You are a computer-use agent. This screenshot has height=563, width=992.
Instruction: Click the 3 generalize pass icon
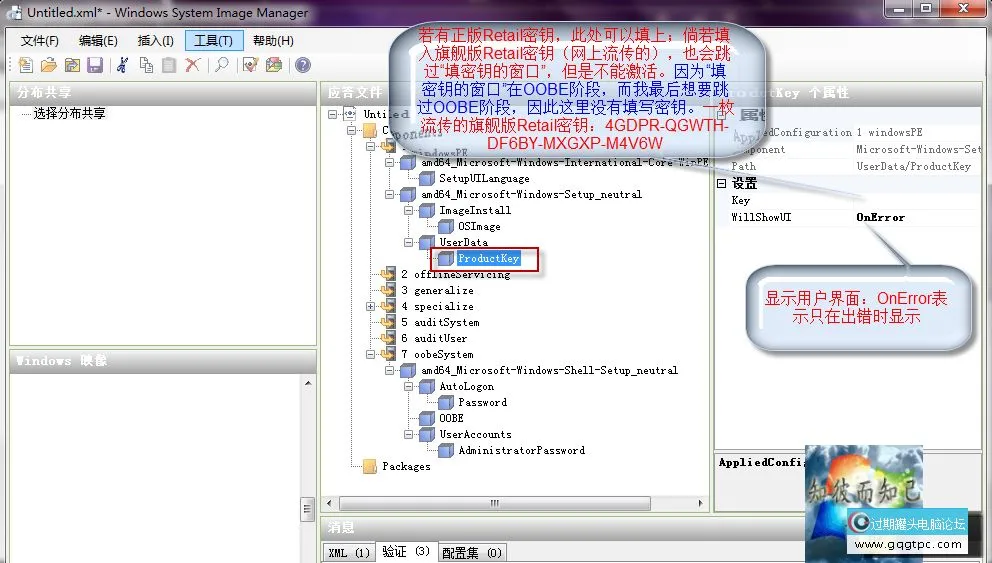388,290
